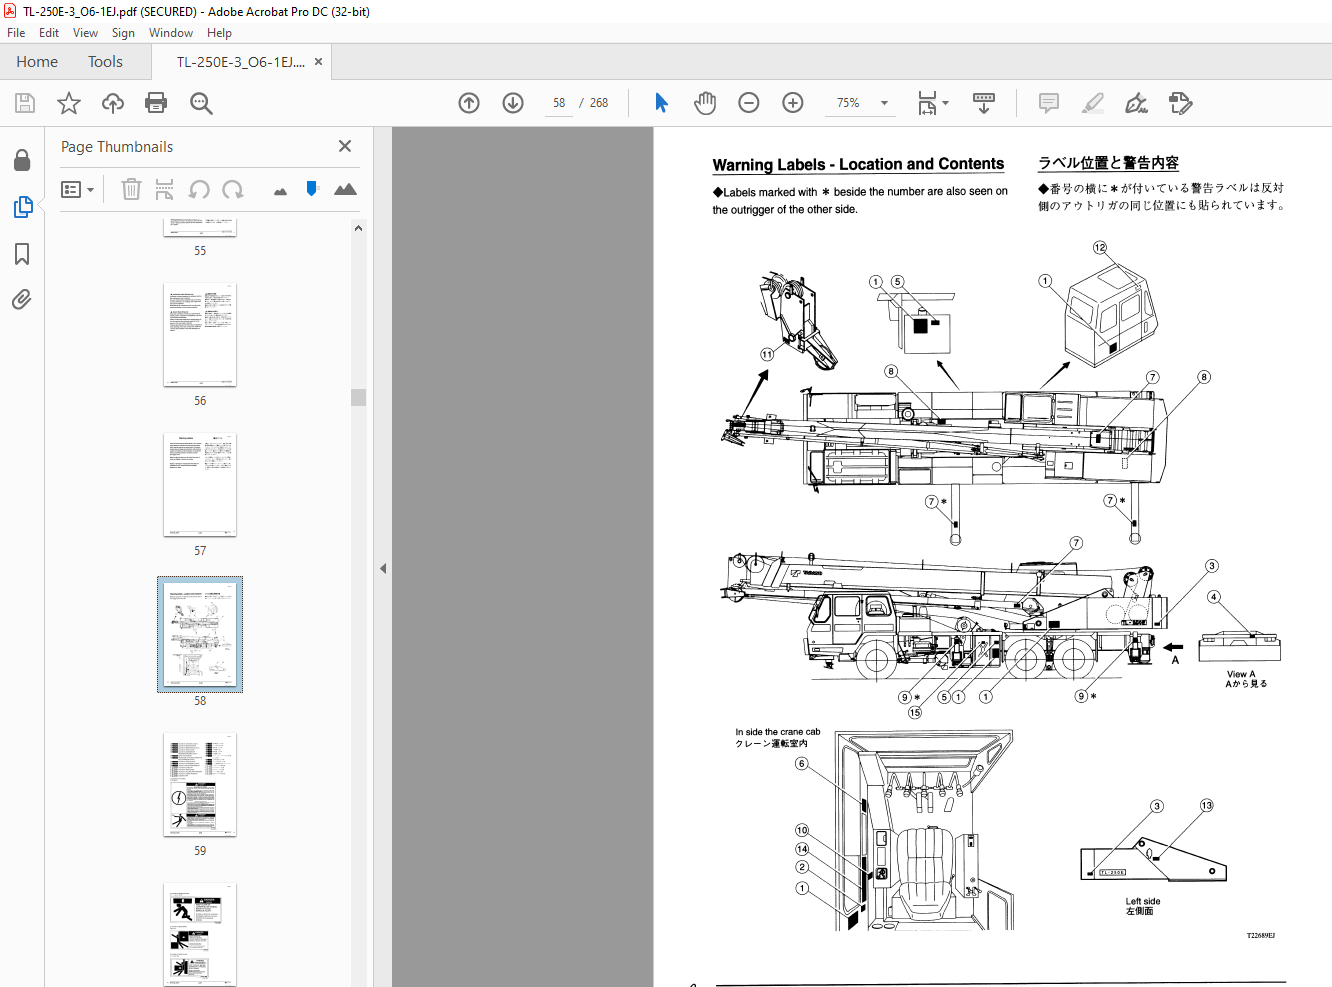Edit the current page number field
The height and width of the screenshot is (987, 1332).
559,103
